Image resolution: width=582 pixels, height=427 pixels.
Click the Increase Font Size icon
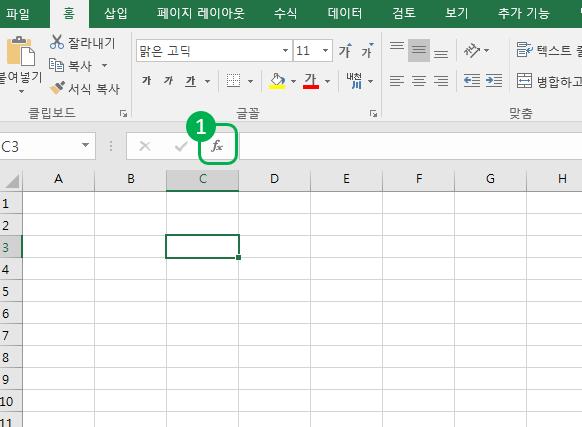(x=345, y=50)
